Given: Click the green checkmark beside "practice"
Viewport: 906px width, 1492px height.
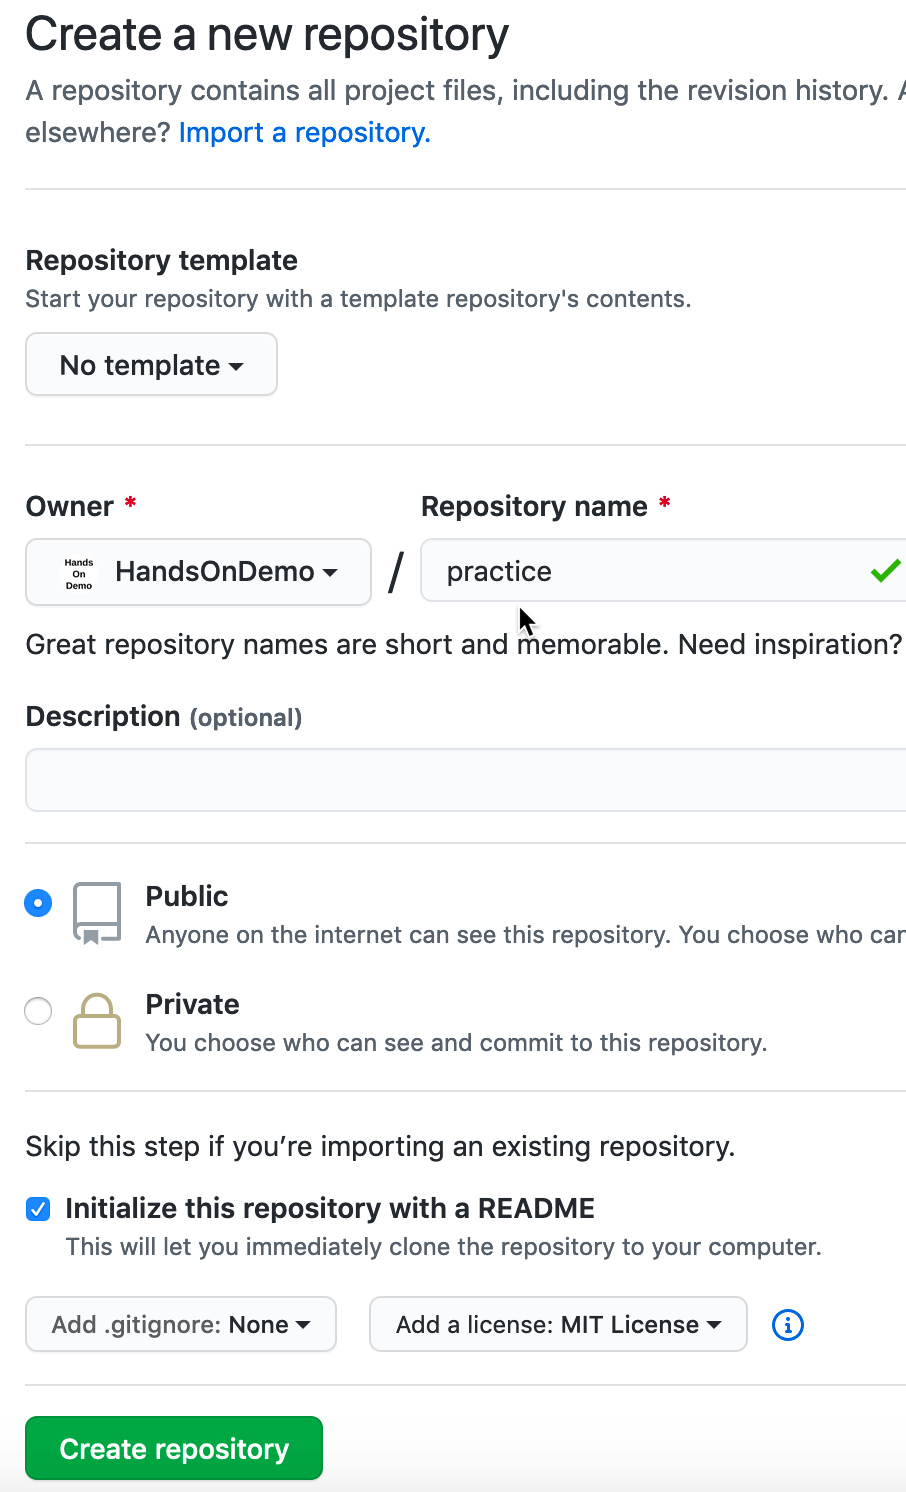Looking at the screenshot, I should [884, 571].
